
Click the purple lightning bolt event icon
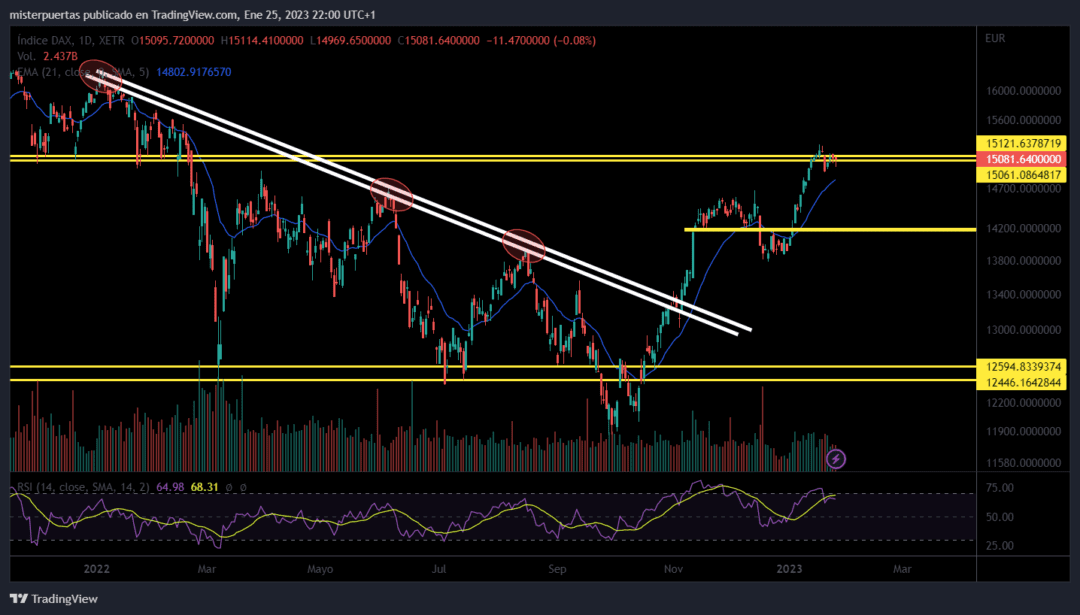[x=837, y=459]
